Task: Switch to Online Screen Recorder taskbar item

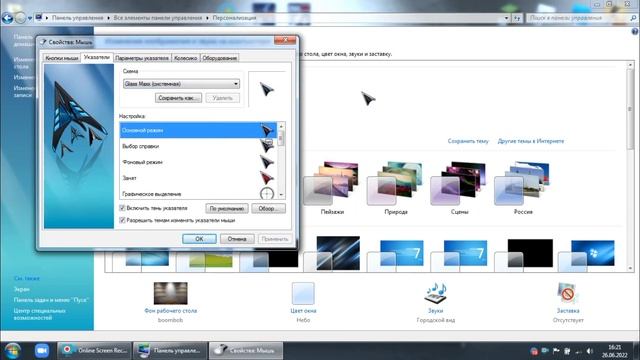Action: (x=94, y=351)
